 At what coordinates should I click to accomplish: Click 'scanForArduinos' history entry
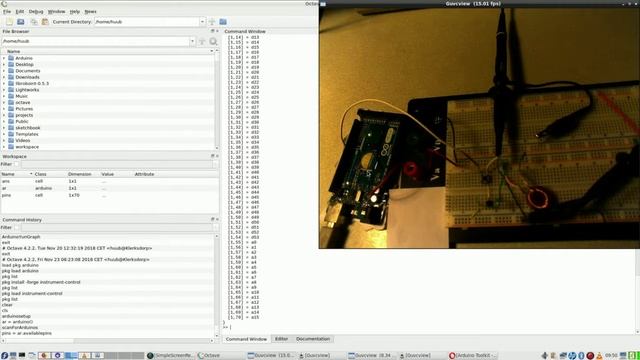[x=20, y=327]
